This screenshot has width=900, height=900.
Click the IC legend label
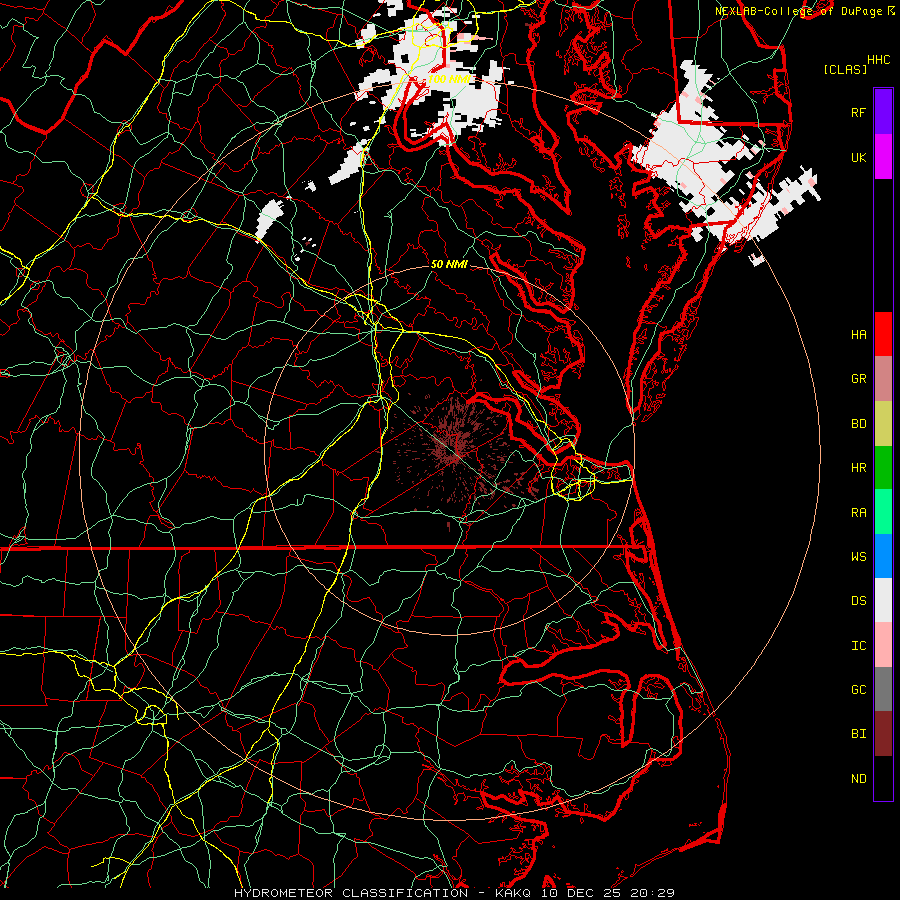[x=858, y=645]
